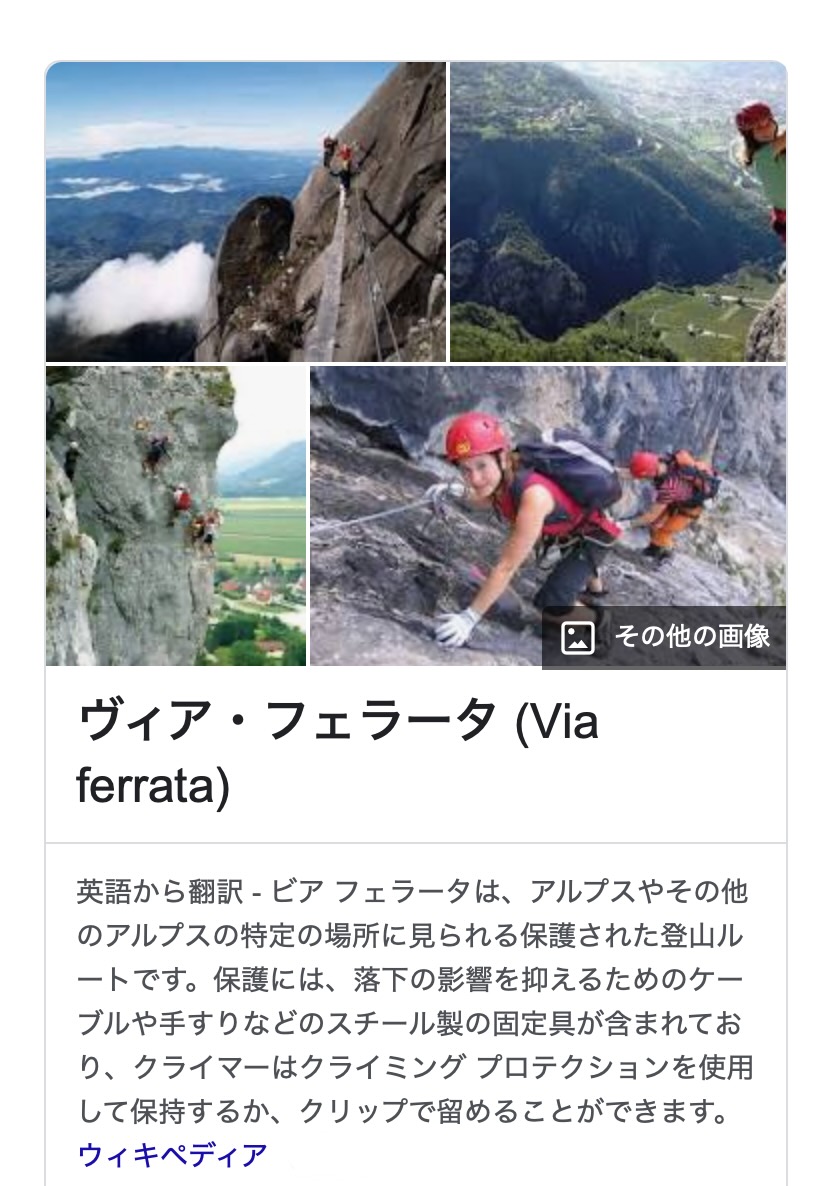Click the red helmet at the top-right photo edge
The width and height of the screenshot is (826, 1186).
click(x=756, y=116)
